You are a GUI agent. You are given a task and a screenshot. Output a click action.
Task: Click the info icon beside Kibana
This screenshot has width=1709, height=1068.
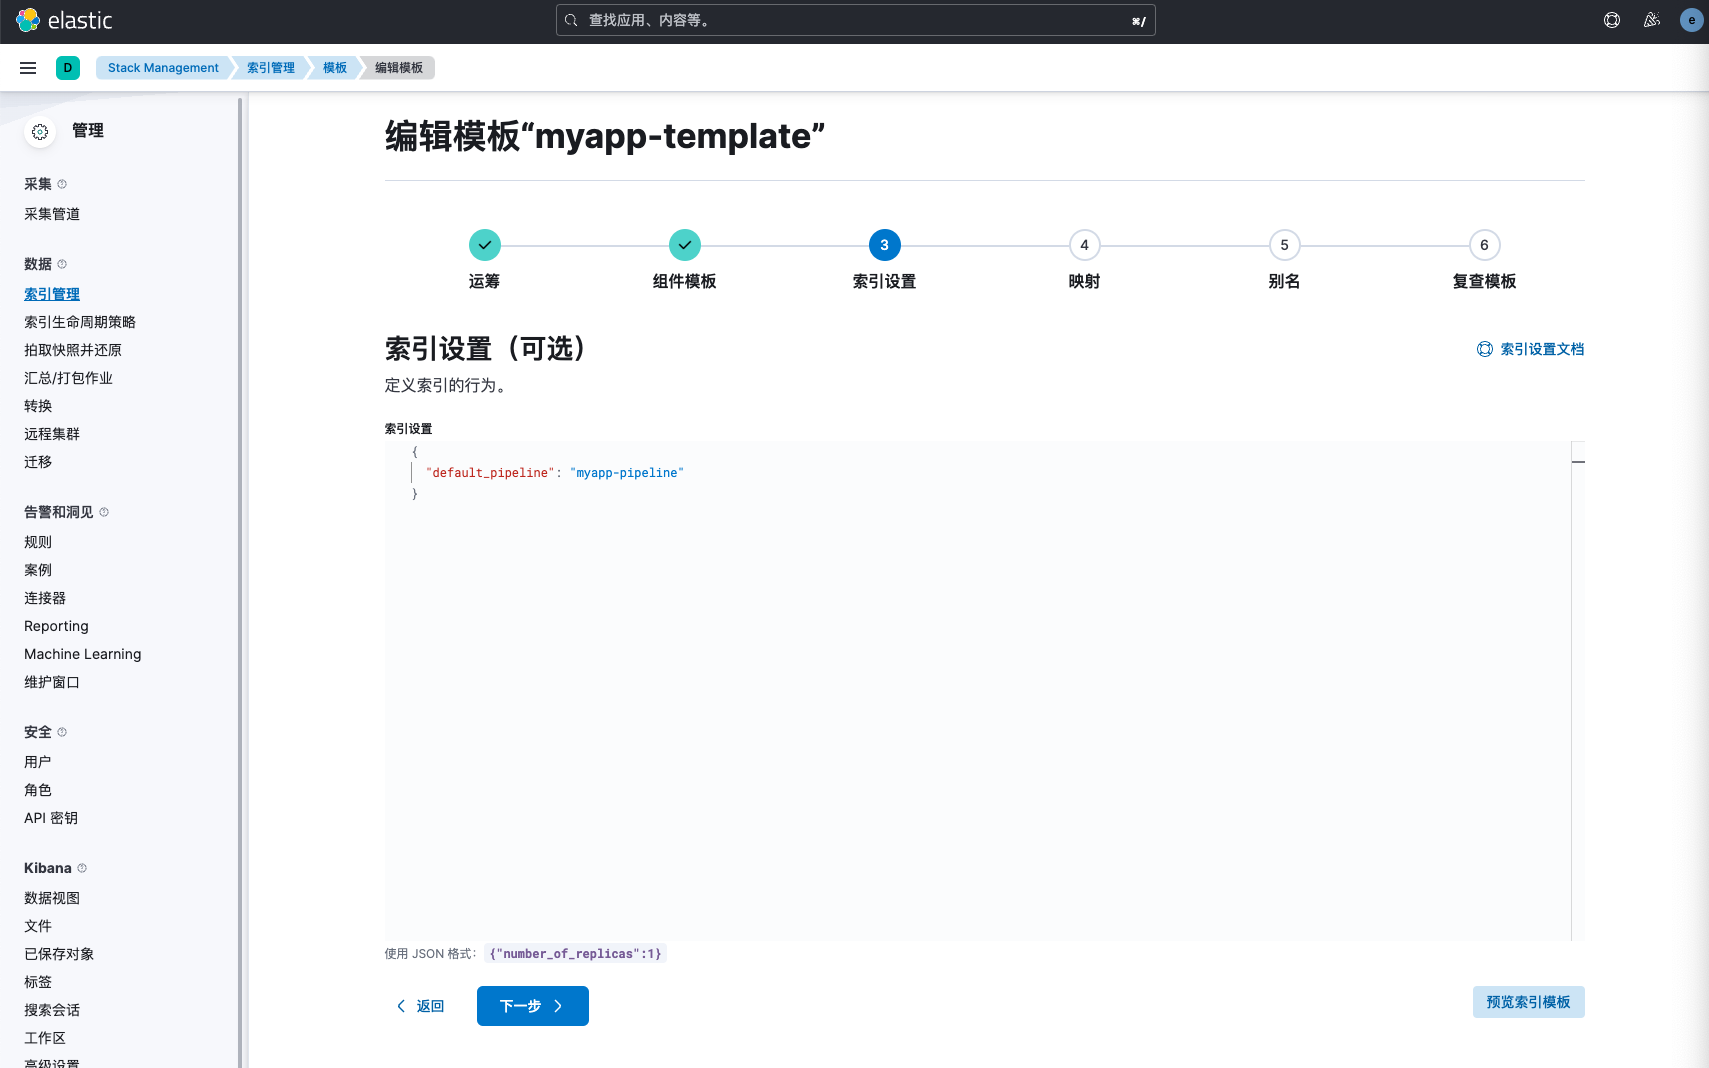point(82,868)
